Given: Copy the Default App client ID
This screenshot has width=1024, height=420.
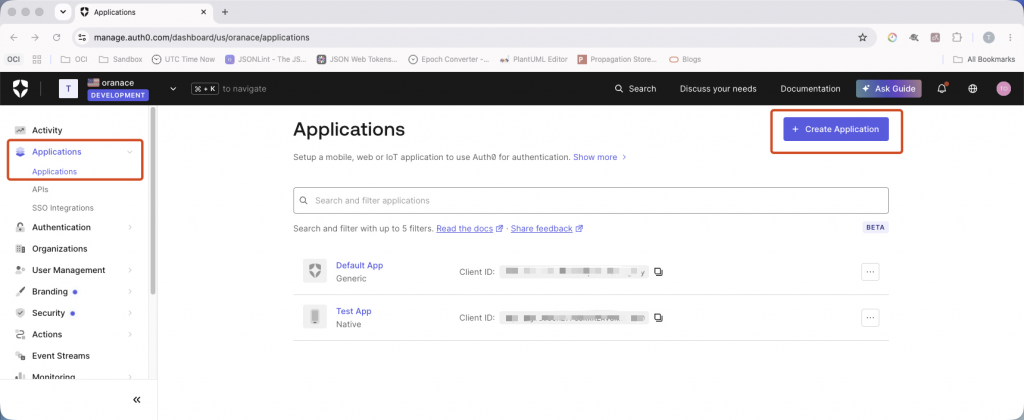Looking at the screenshot, I should (x=658, y=272).
